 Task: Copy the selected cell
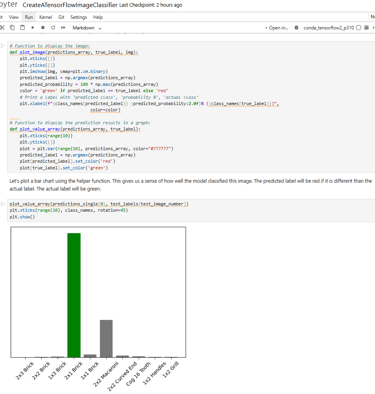pos(12,28)
